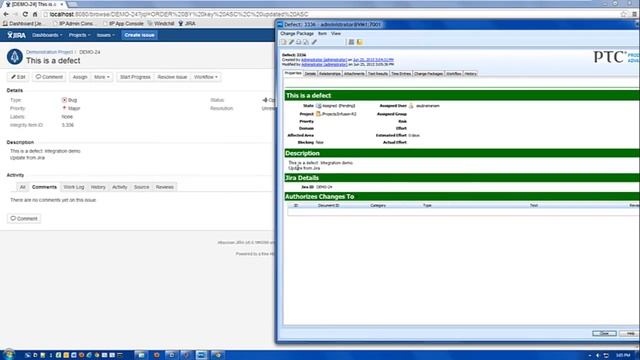Click the print toolbar icon in Defect window
Viewport: 640px width, 360px height.
pyautogui.click(x=298, y=42)
